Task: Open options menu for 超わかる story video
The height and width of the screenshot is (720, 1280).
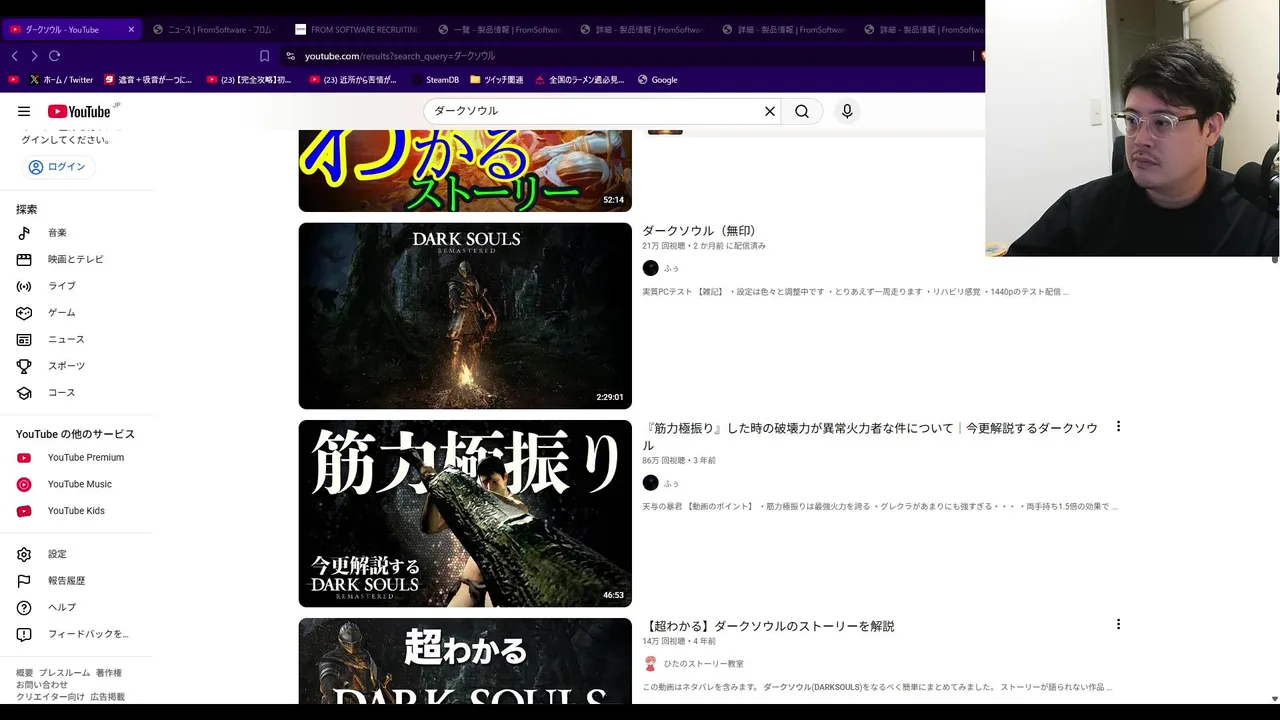Action: pyautogui.click(x=1118, y=625)
